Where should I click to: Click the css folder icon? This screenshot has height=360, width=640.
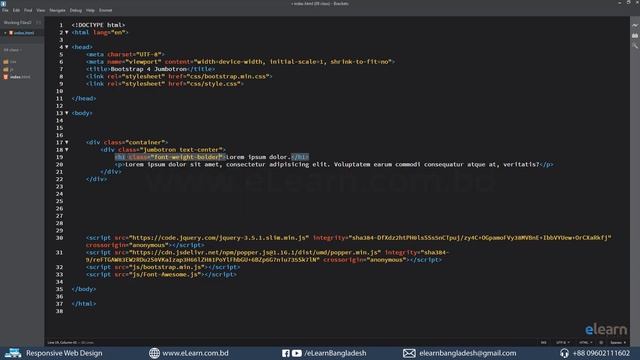(x=6, y=62)
